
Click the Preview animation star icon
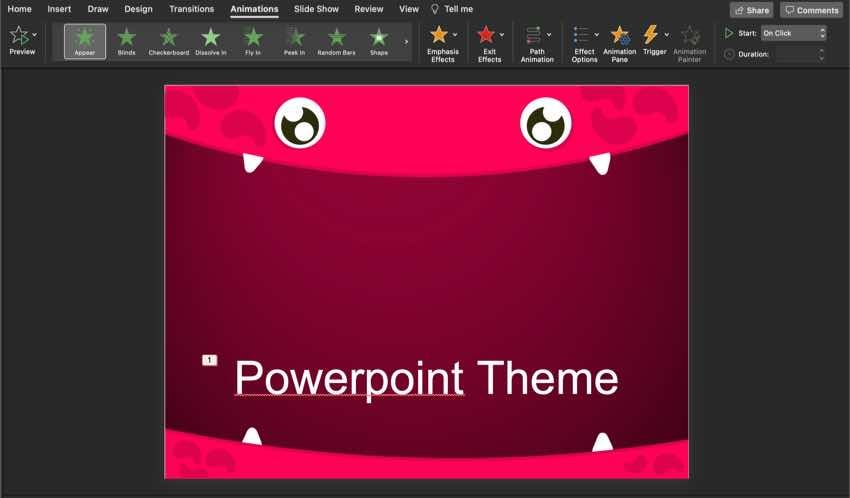(19, 36)
